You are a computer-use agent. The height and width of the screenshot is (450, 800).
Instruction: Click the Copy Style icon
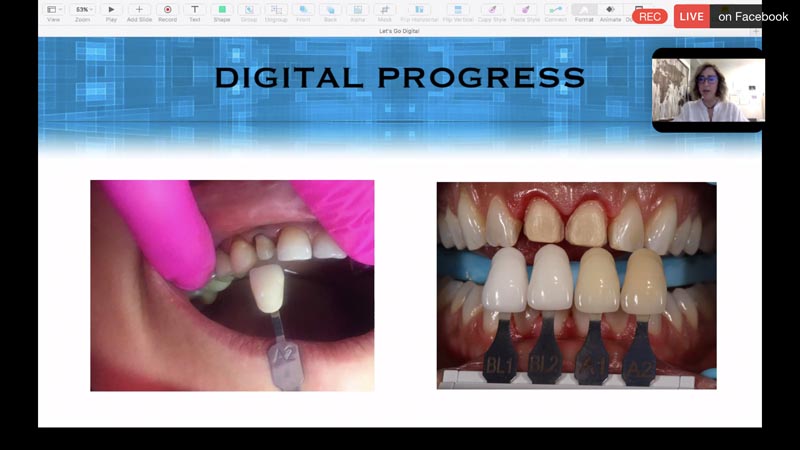[491, 10]
